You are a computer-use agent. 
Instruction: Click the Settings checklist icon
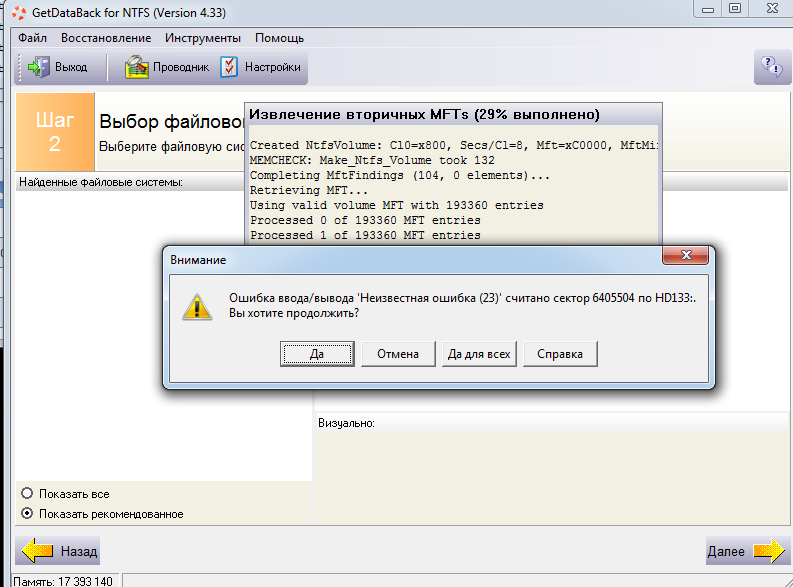[229, 67]
